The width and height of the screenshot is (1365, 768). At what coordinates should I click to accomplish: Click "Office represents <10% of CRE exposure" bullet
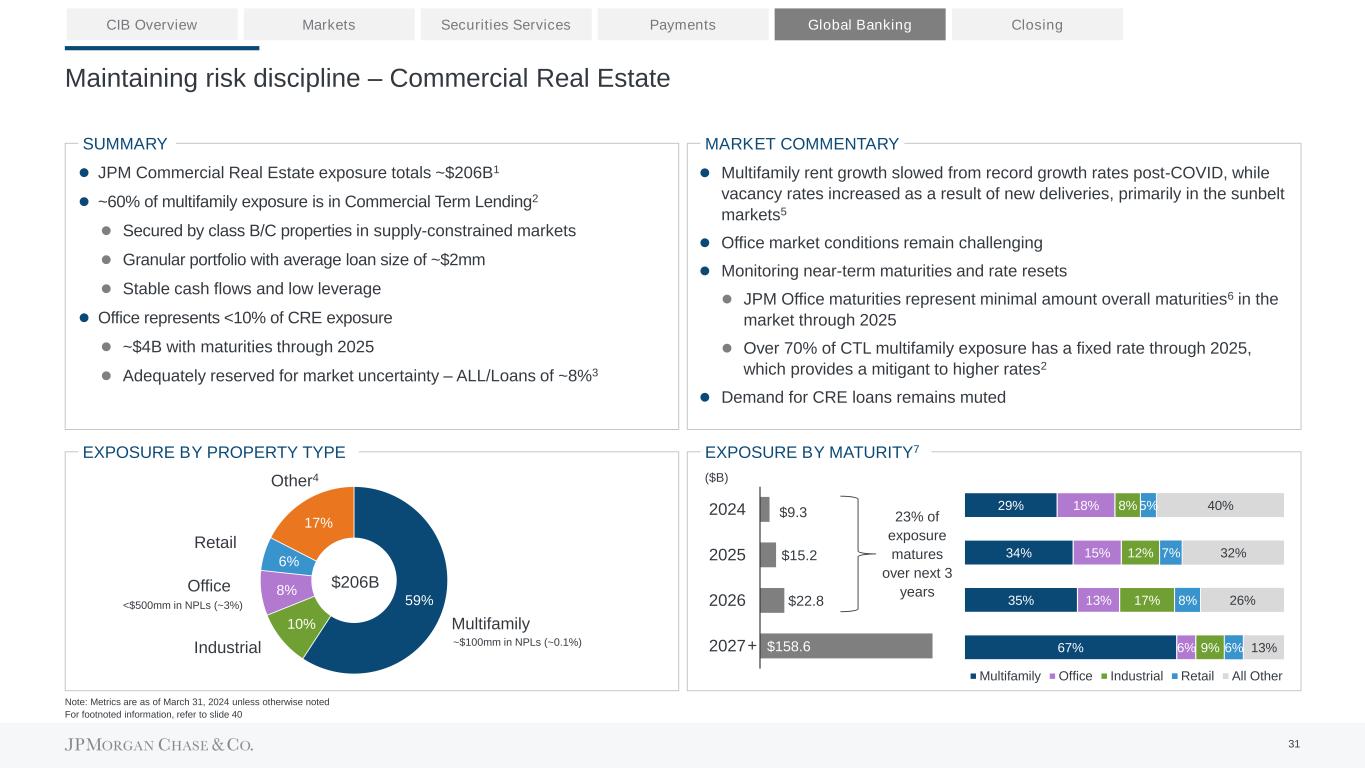(x=245, y=318)
